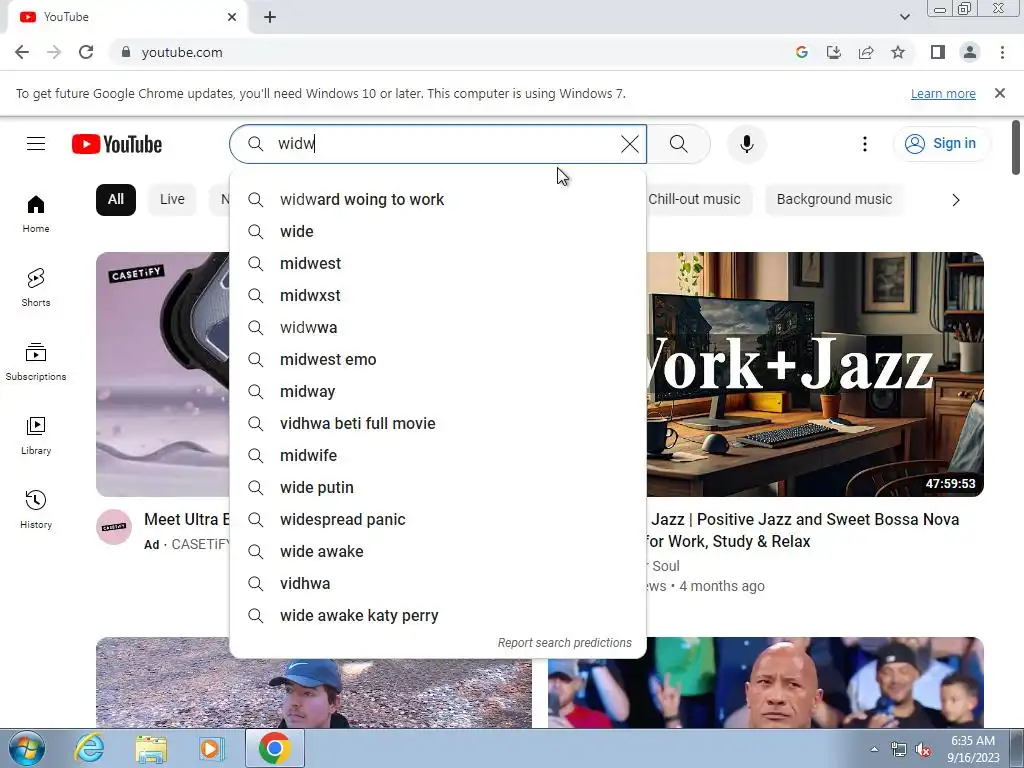Image resolution: width=1024 pixels, height=768 pixels.
Task: Choose suggestion 'vidhwa beti full movie'
Action: coord(438,423)
